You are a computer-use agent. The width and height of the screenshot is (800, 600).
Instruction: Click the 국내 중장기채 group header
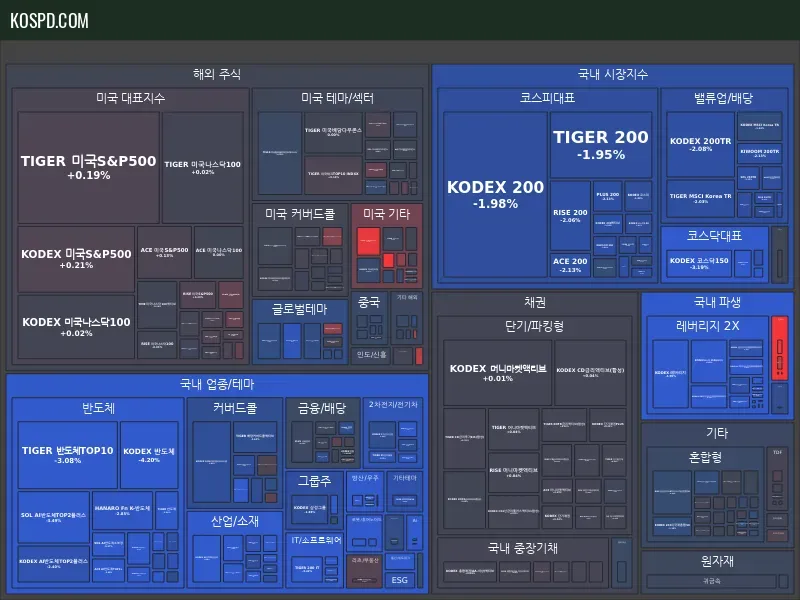click(x=522, y=548)
